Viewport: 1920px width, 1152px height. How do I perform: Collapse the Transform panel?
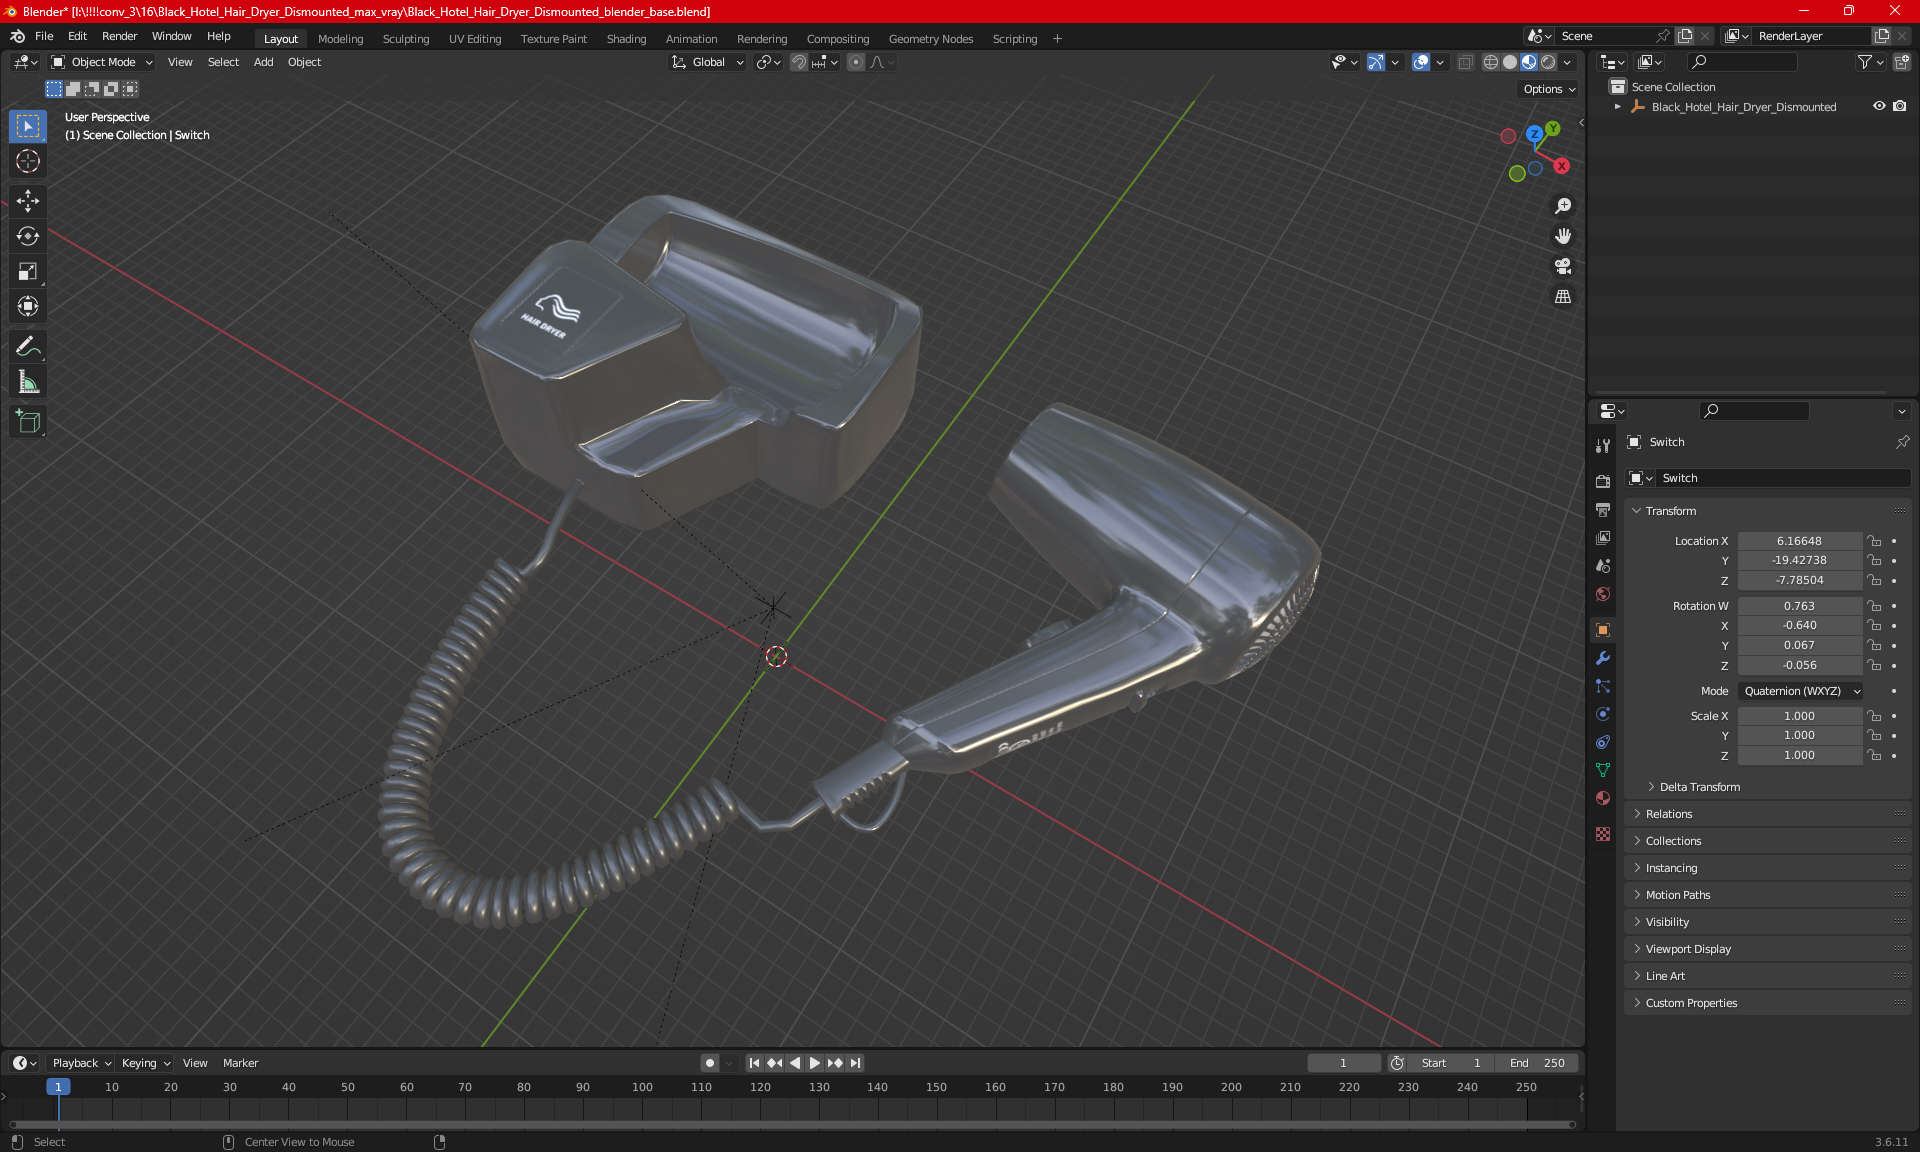[x=1670, y=511]
